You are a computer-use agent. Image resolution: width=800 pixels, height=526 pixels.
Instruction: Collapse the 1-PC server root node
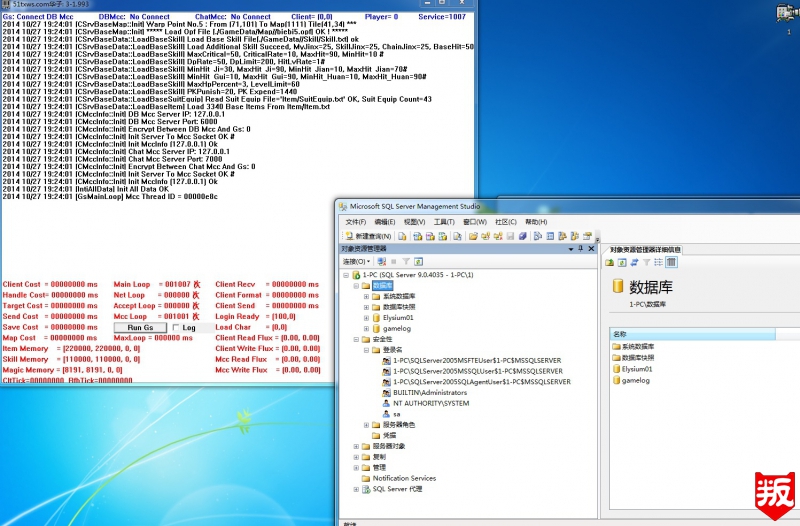tap(346, 275)
